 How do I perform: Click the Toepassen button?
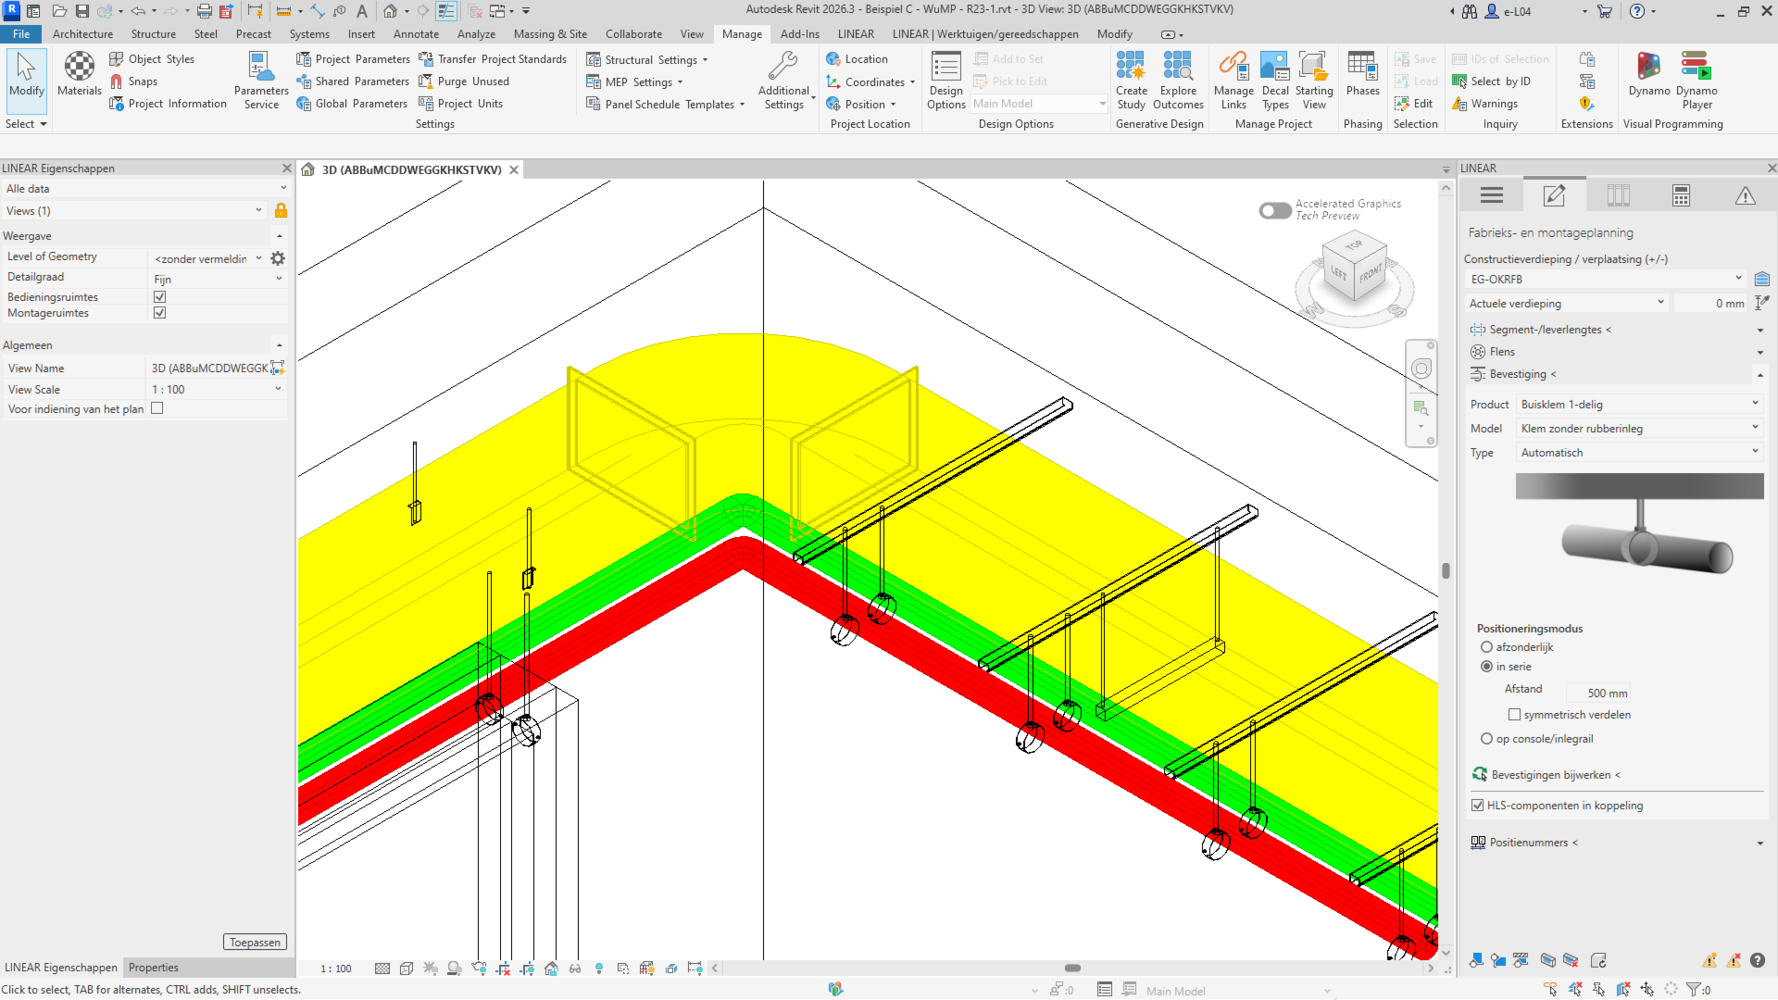pyautogui.click(x=255, y=942)
